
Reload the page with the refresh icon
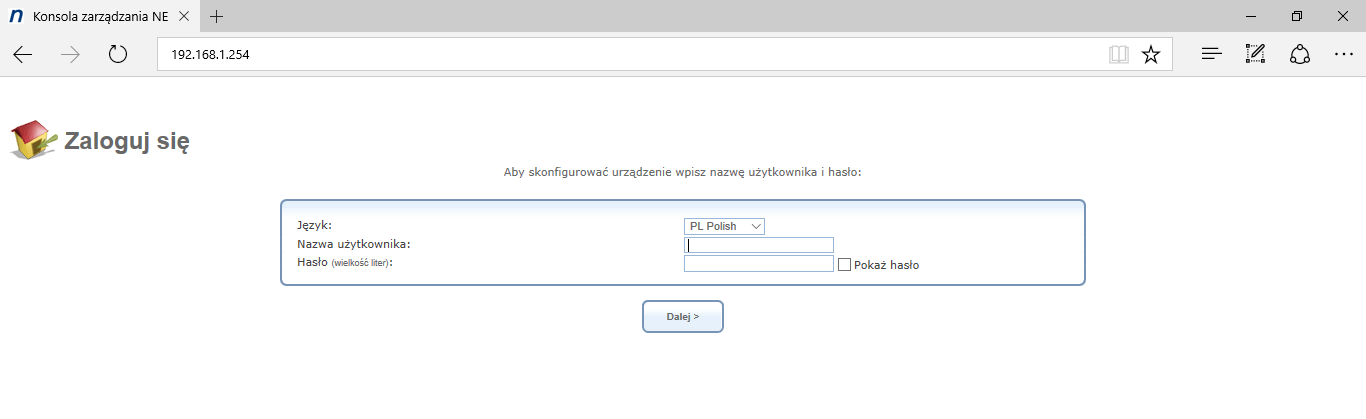(118, 55)
